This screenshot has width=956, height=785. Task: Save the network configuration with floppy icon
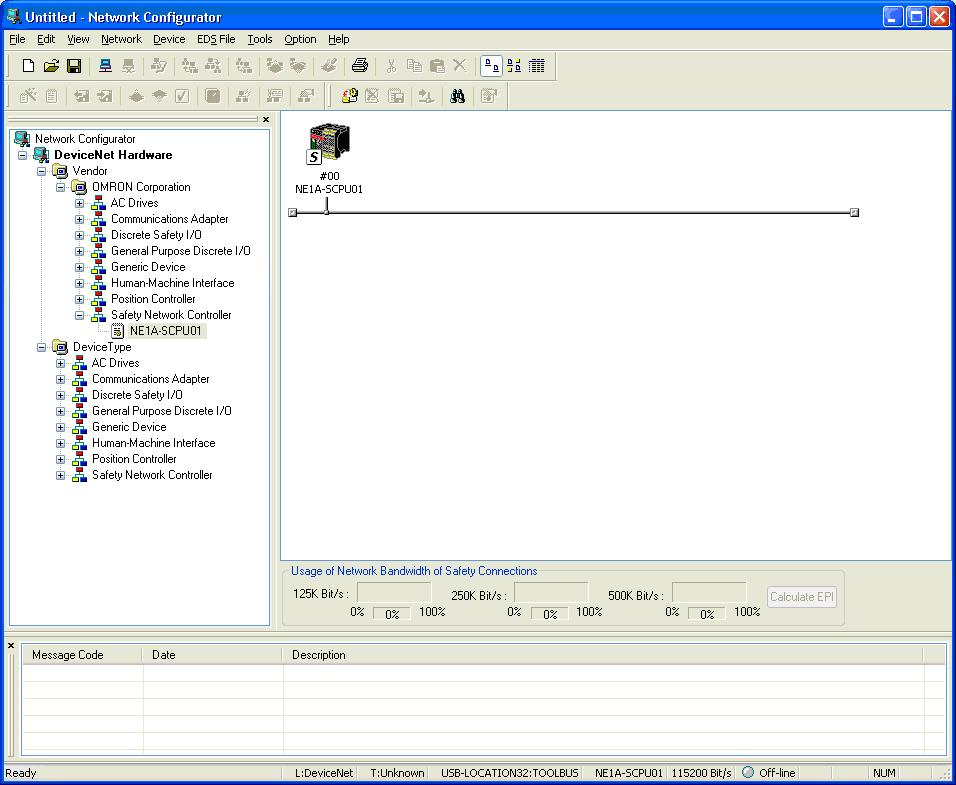coord(74,66)
